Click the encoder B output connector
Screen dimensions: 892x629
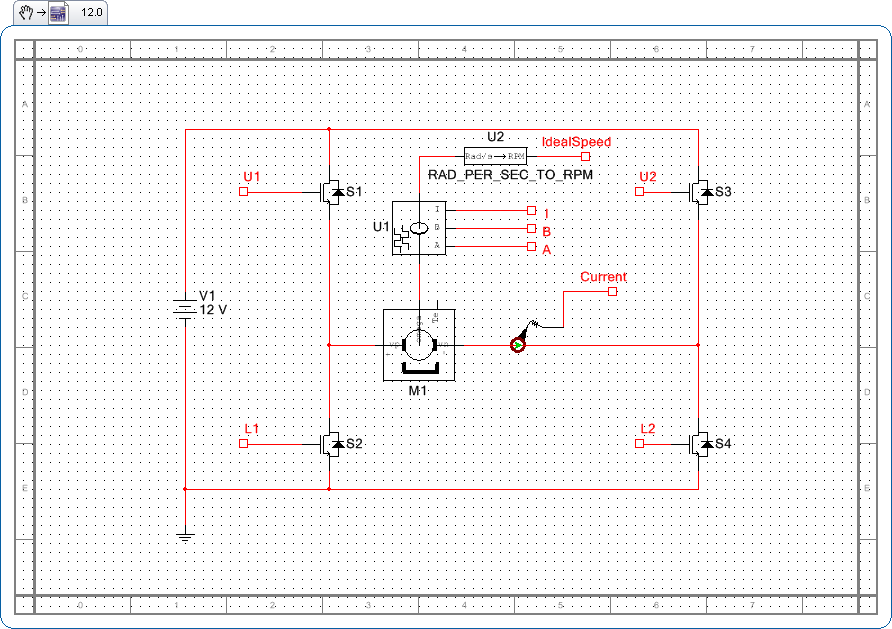coord(531,228)
